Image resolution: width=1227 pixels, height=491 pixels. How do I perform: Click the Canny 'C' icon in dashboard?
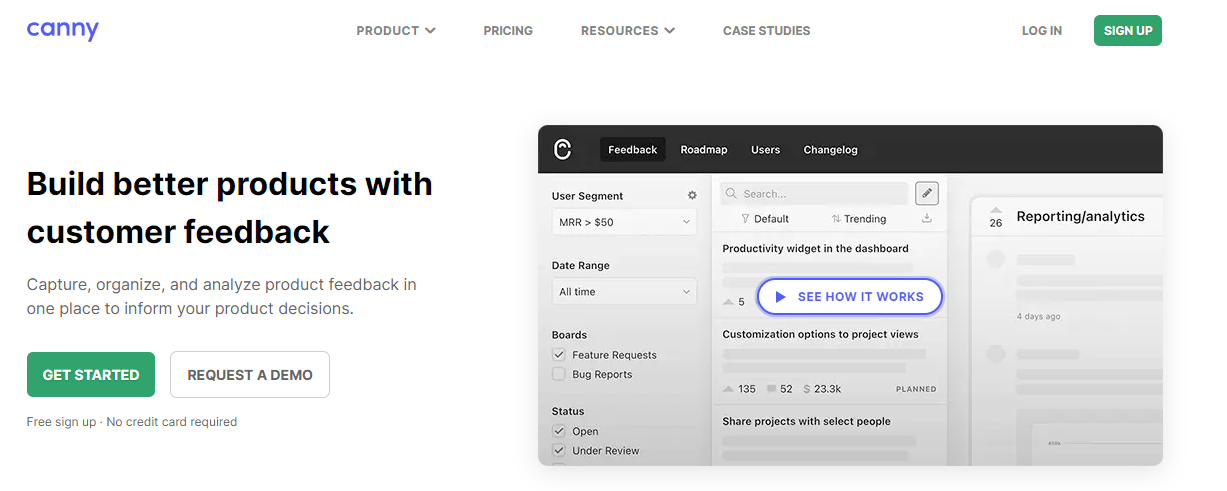[562, 149]
